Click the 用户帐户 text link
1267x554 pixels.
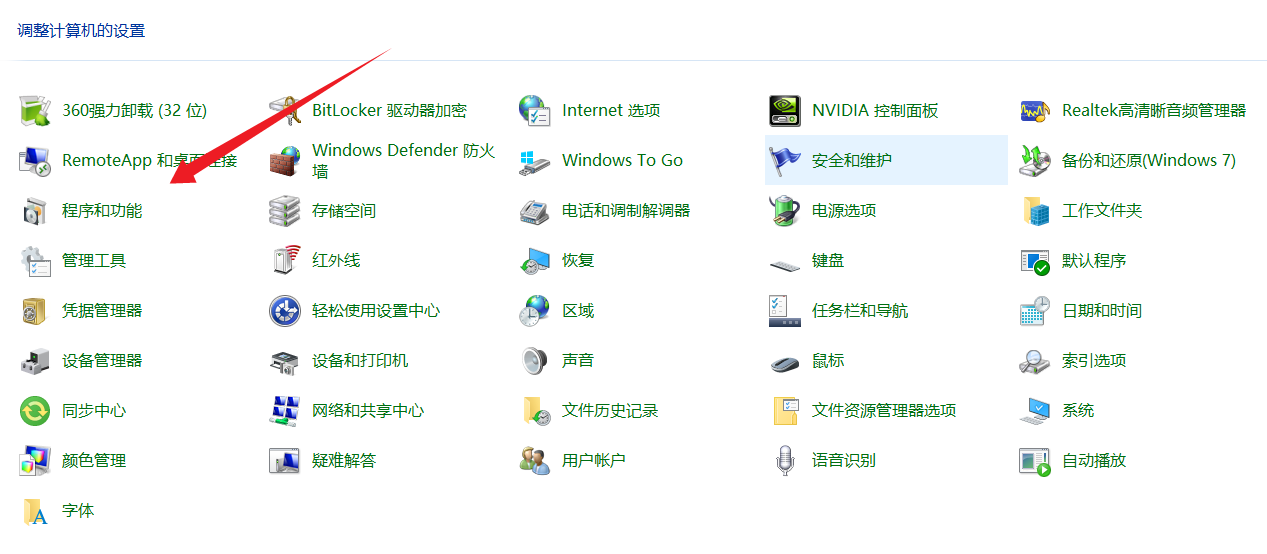(594, 460)
